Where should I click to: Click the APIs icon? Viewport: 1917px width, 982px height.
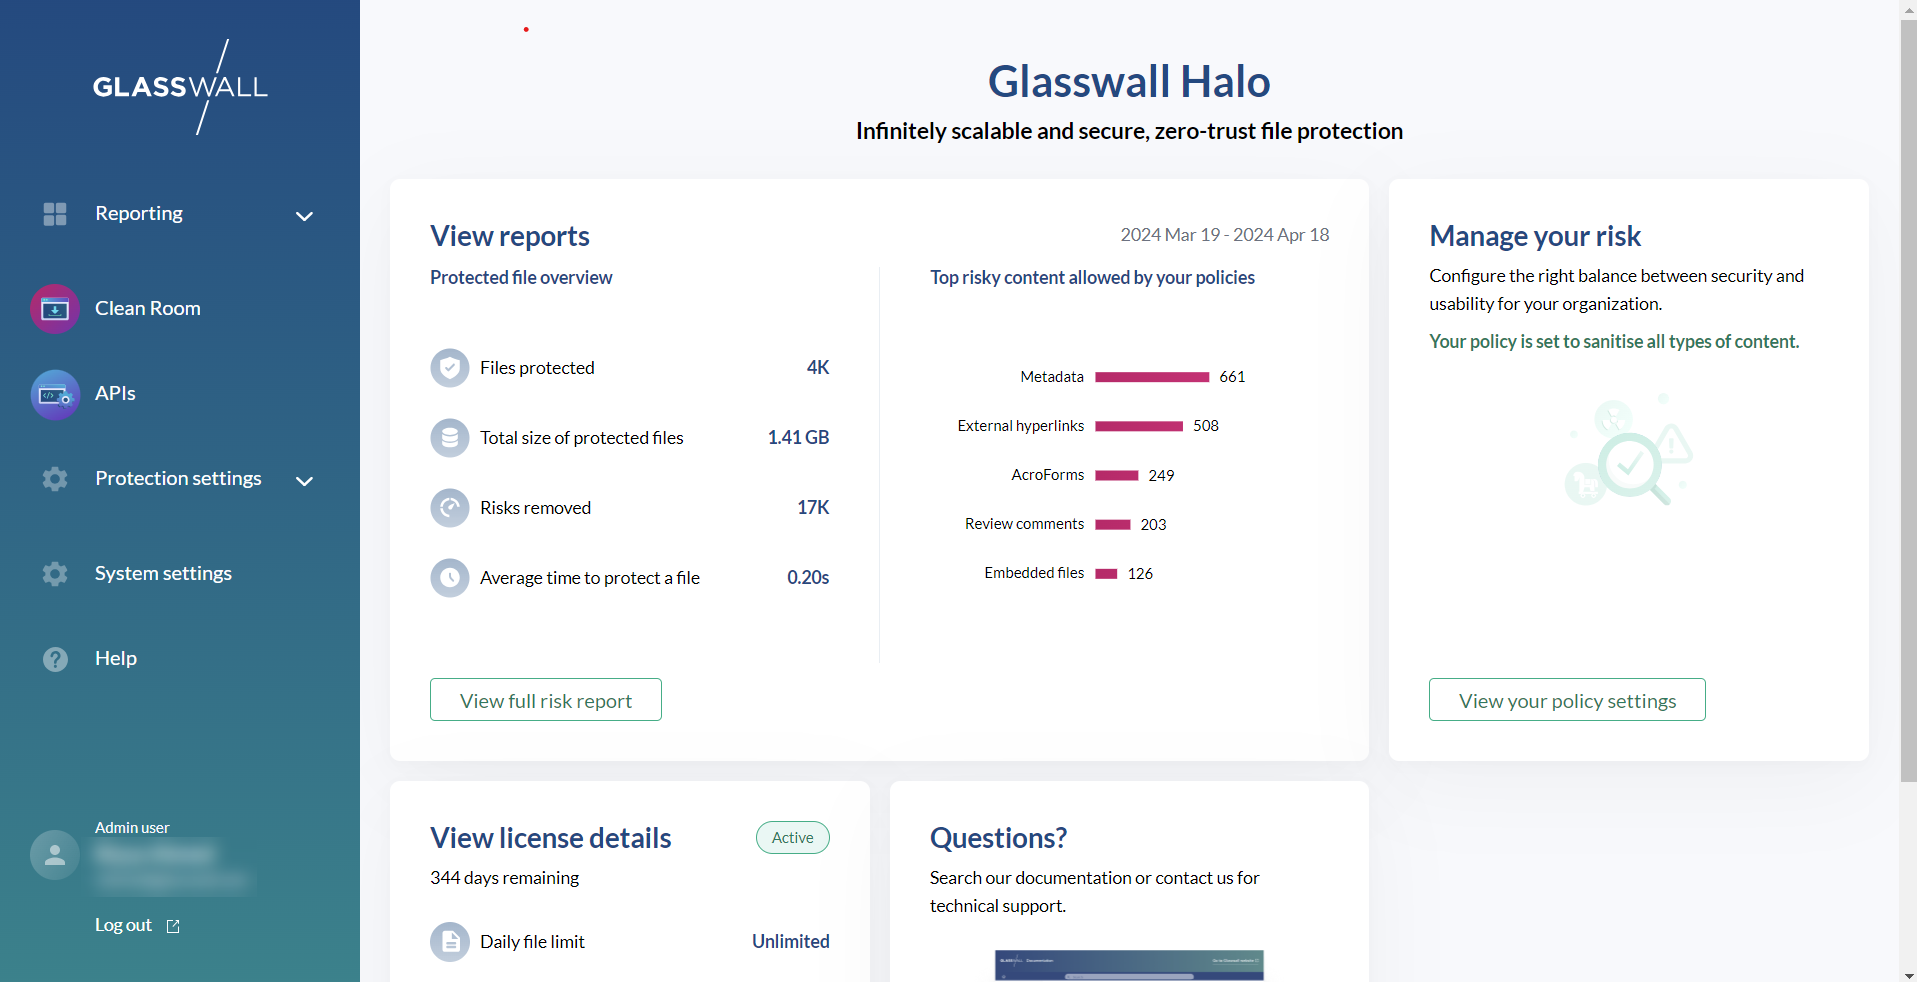55,395
